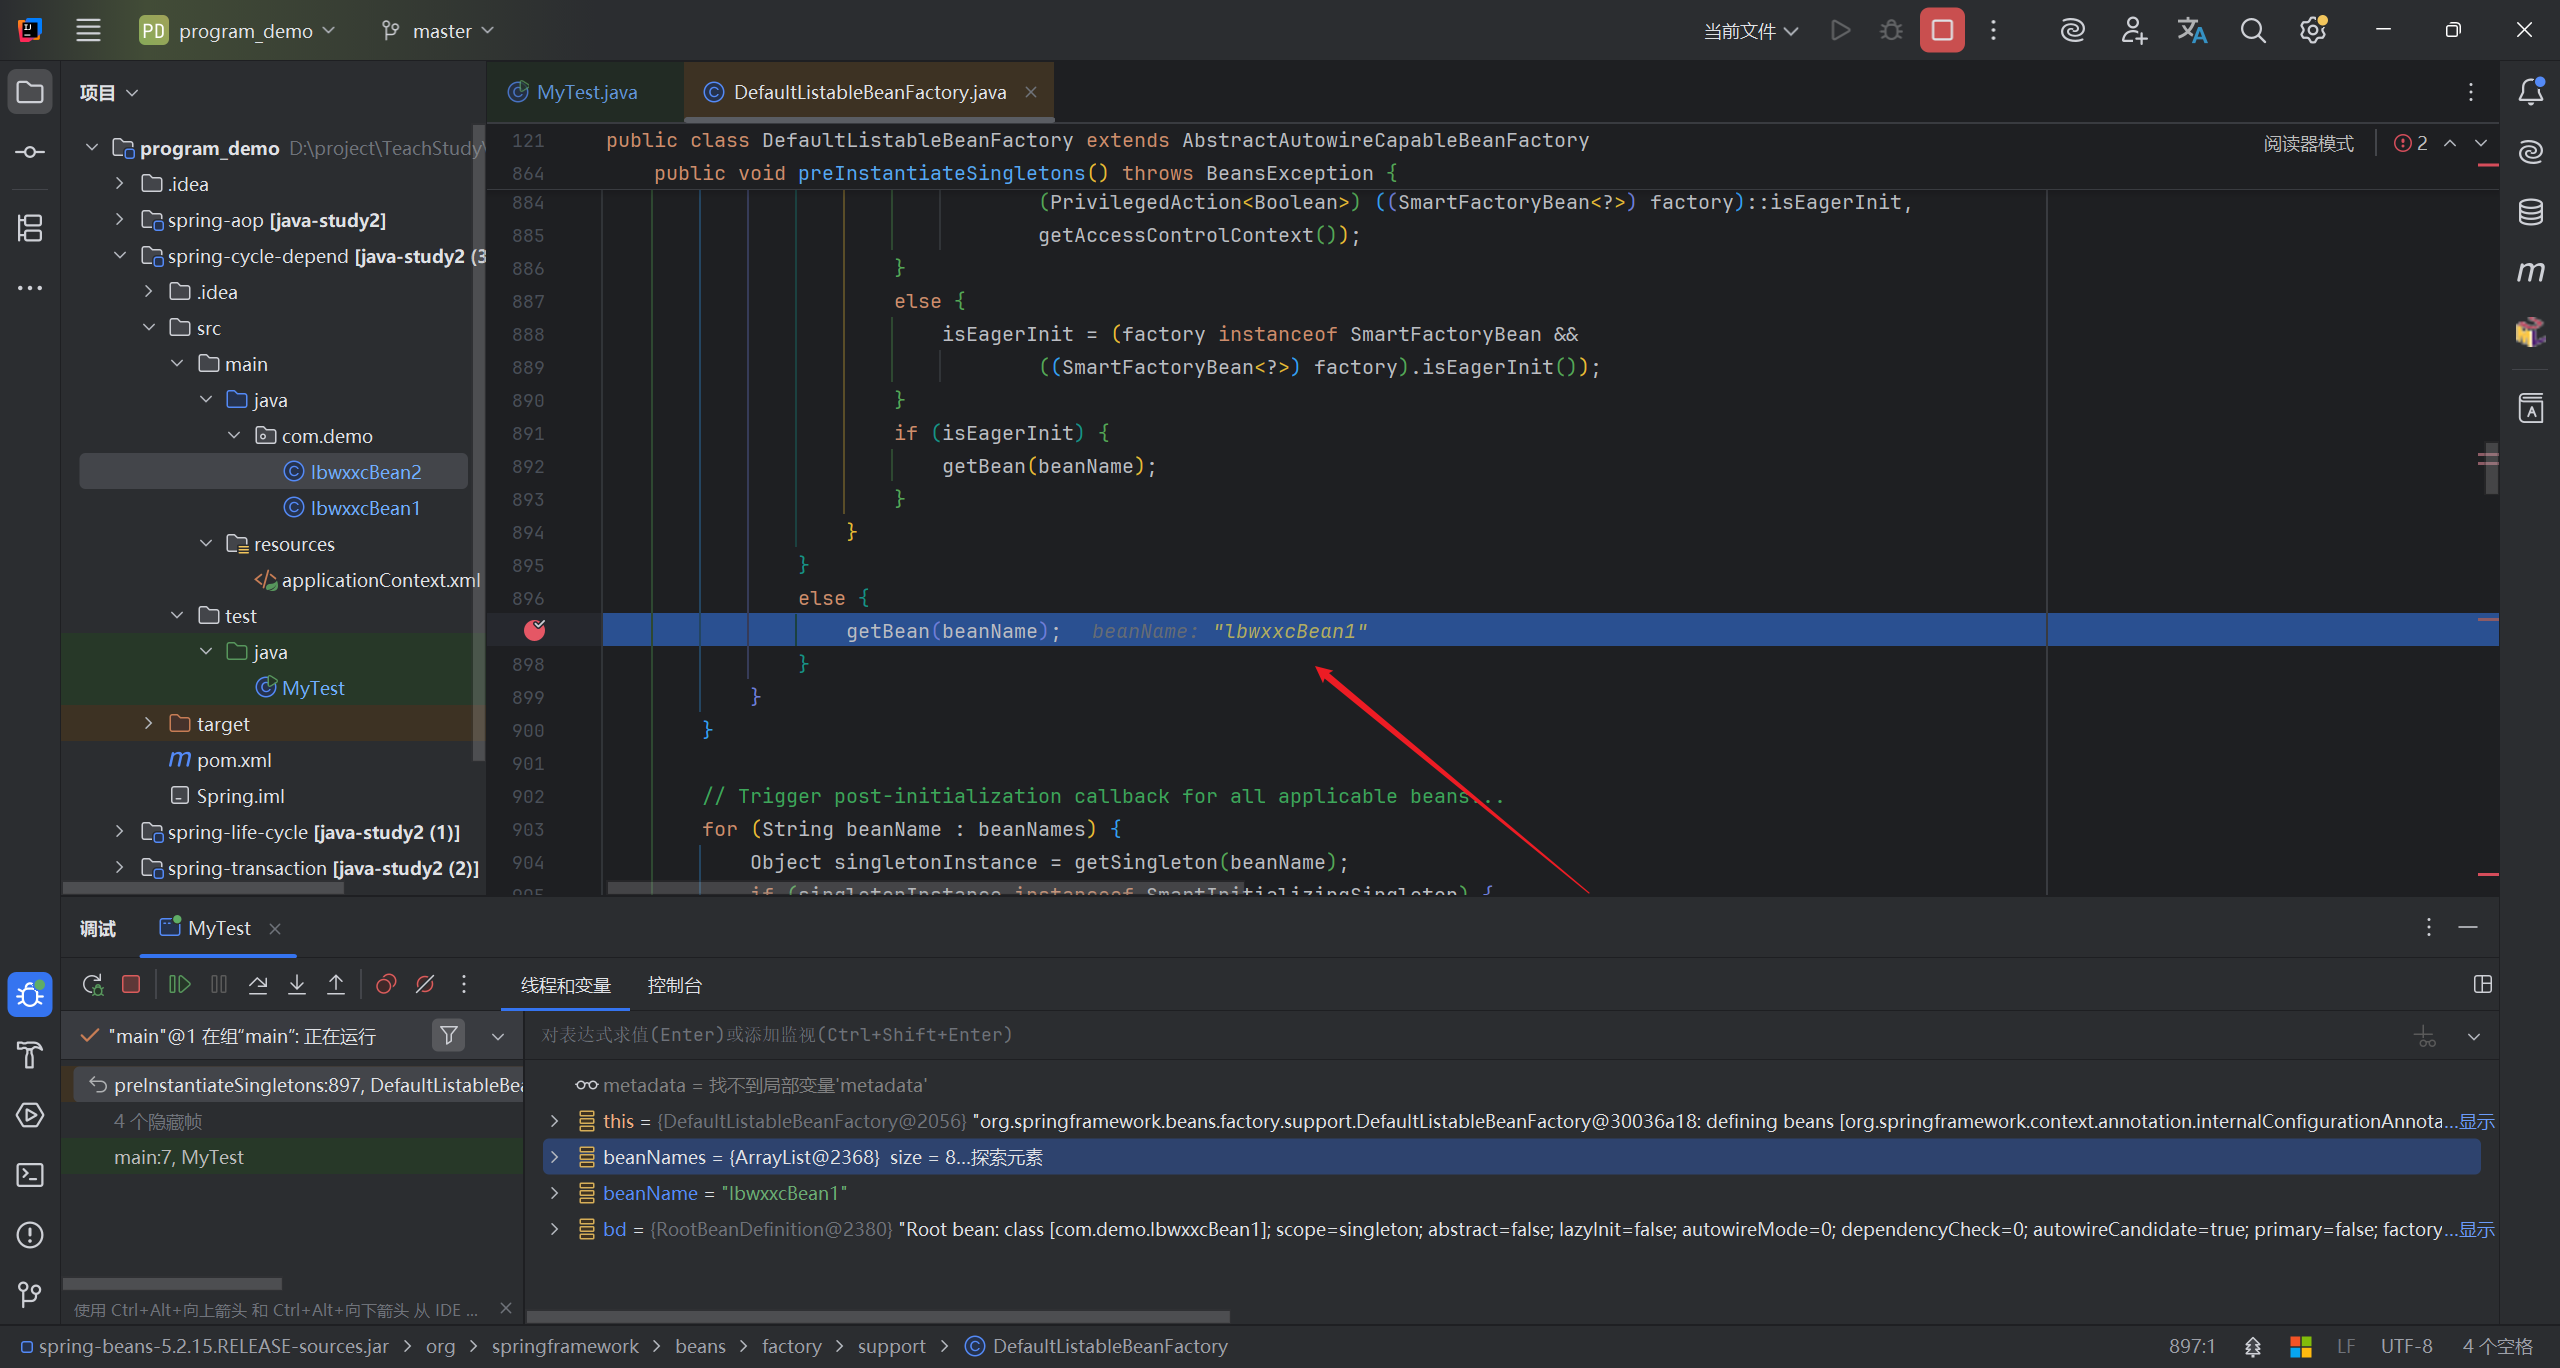The height and width of the screenshot is (1368, 2560).
Task: Click the Step Into debug icon
Action: (297, 985)
